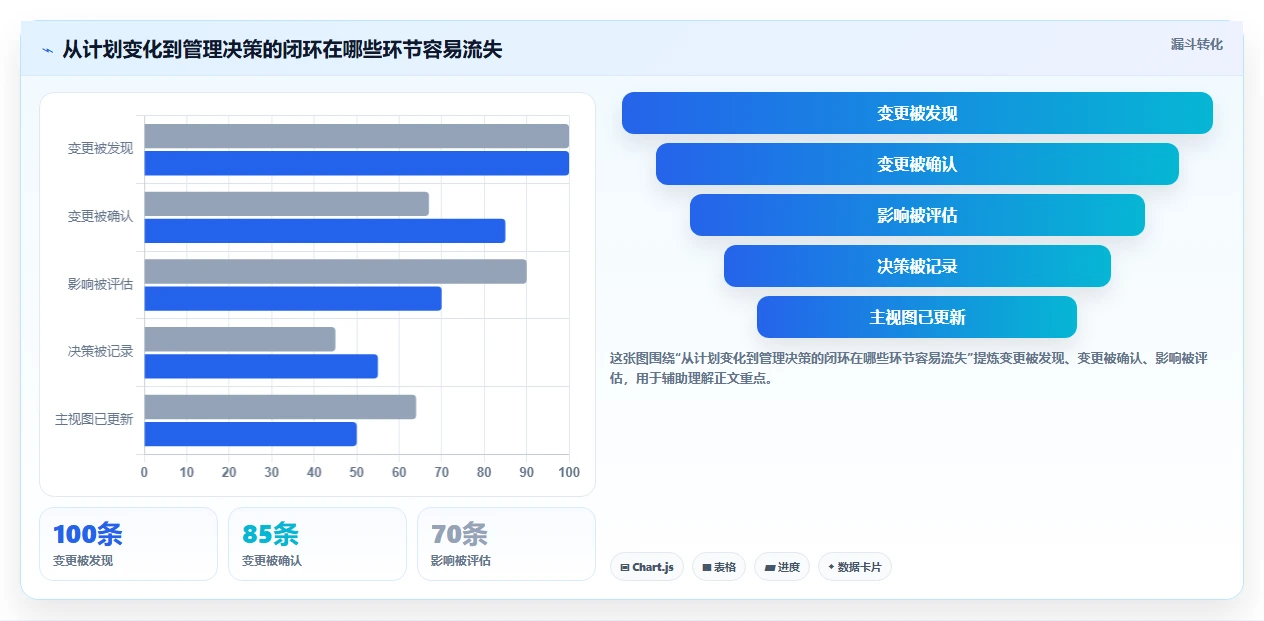The image size is (1264, 621).
Task: Select the 变更被确认 funnel stage
Action: click(x=917, y=164)
